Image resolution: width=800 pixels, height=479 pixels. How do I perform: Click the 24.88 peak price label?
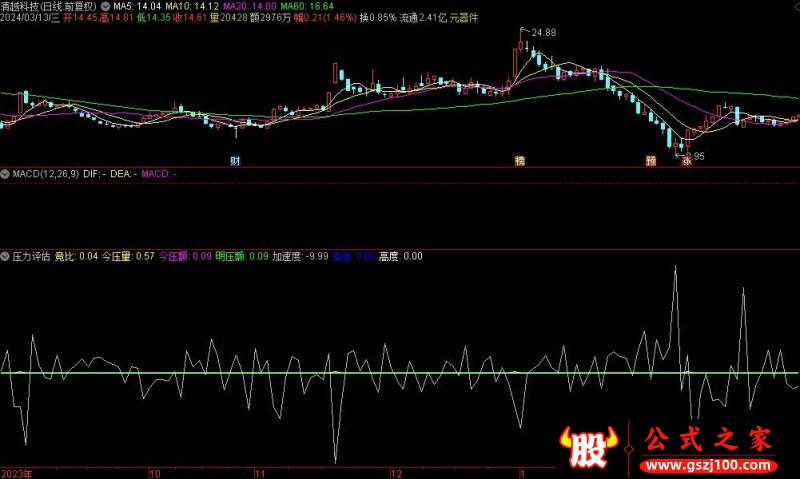[543, 33]
